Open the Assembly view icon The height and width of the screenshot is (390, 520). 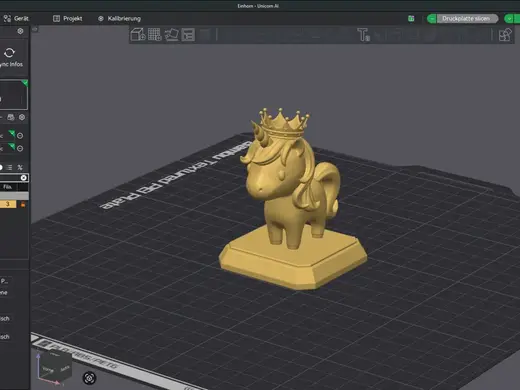coord(505,35)
